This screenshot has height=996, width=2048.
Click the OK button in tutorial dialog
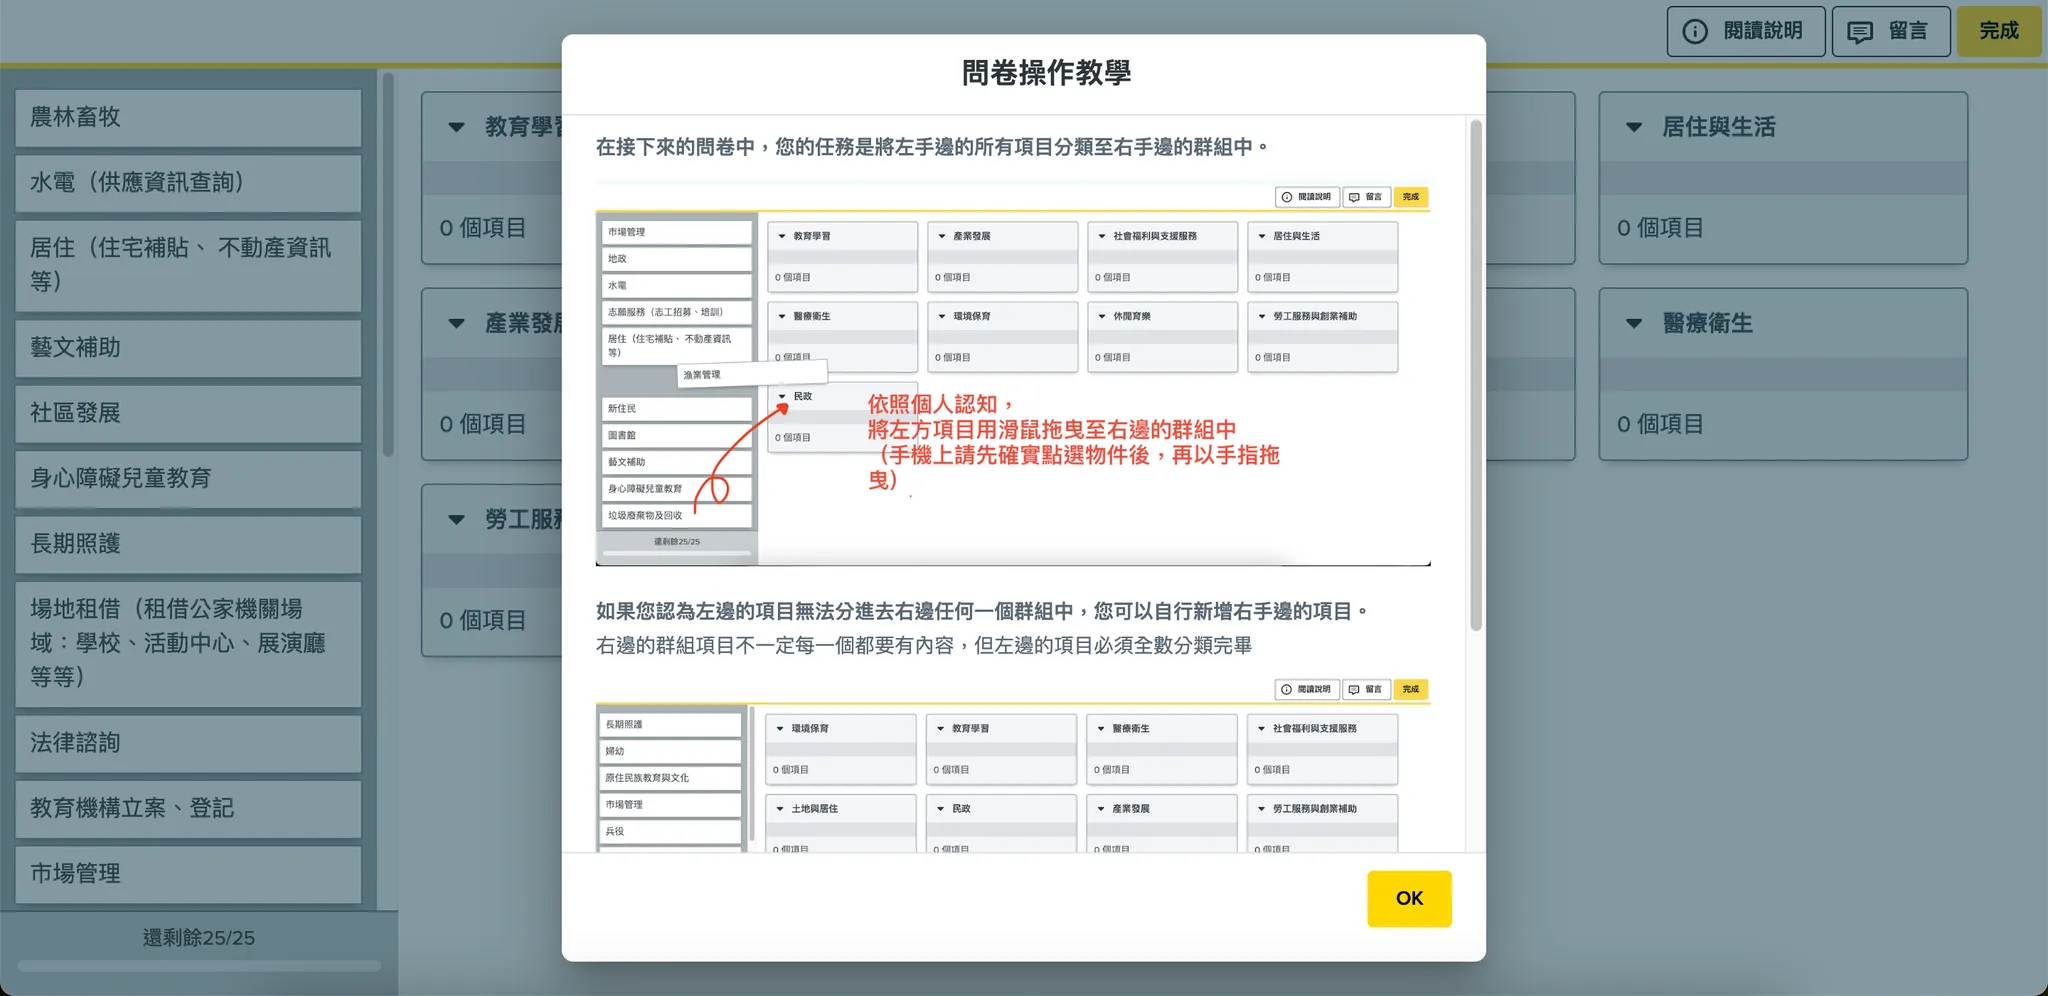coord(1409,898)
